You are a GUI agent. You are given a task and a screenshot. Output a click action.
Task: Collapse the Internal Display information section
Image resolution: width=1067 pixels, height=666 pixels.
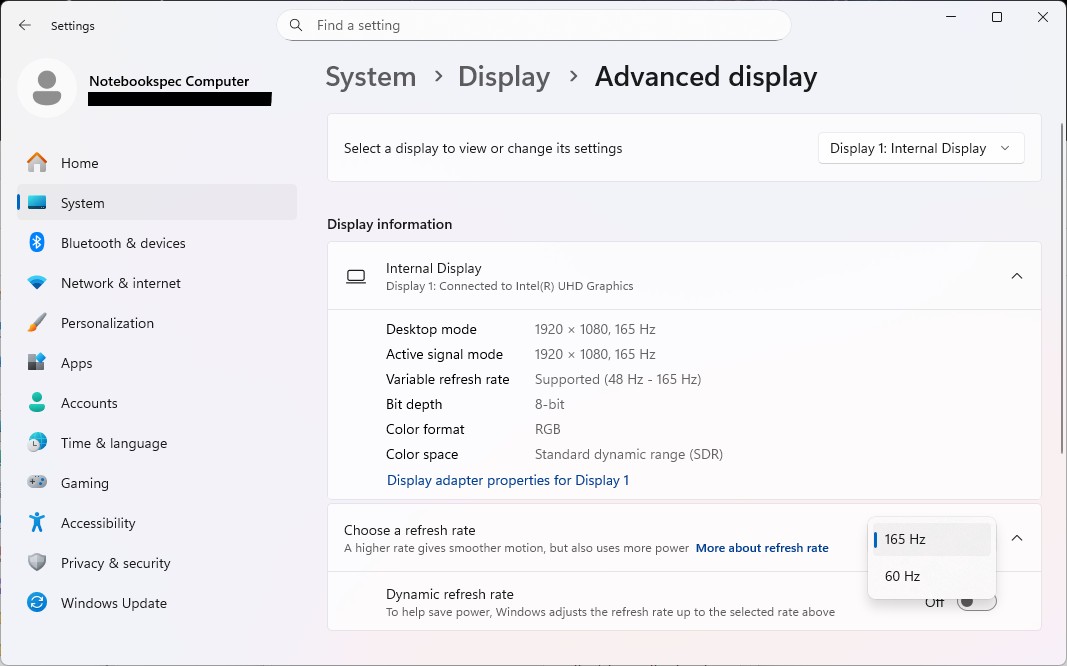tap(1016, 276)
